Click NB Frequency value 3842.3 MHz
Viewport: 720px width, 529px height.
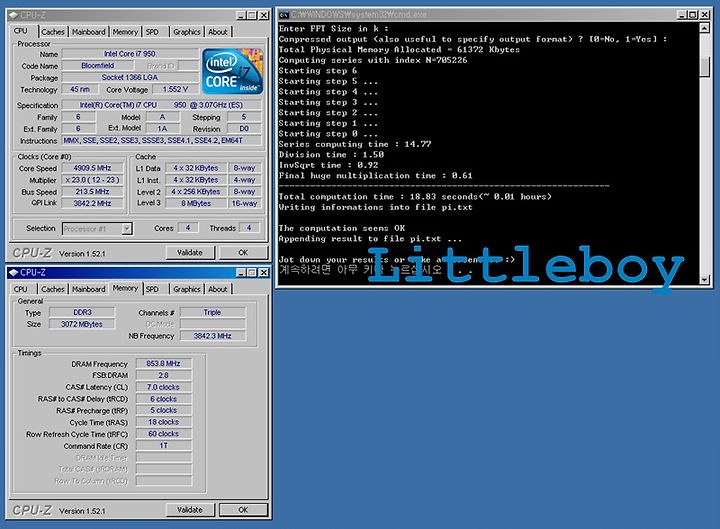(x=213, y=336)
